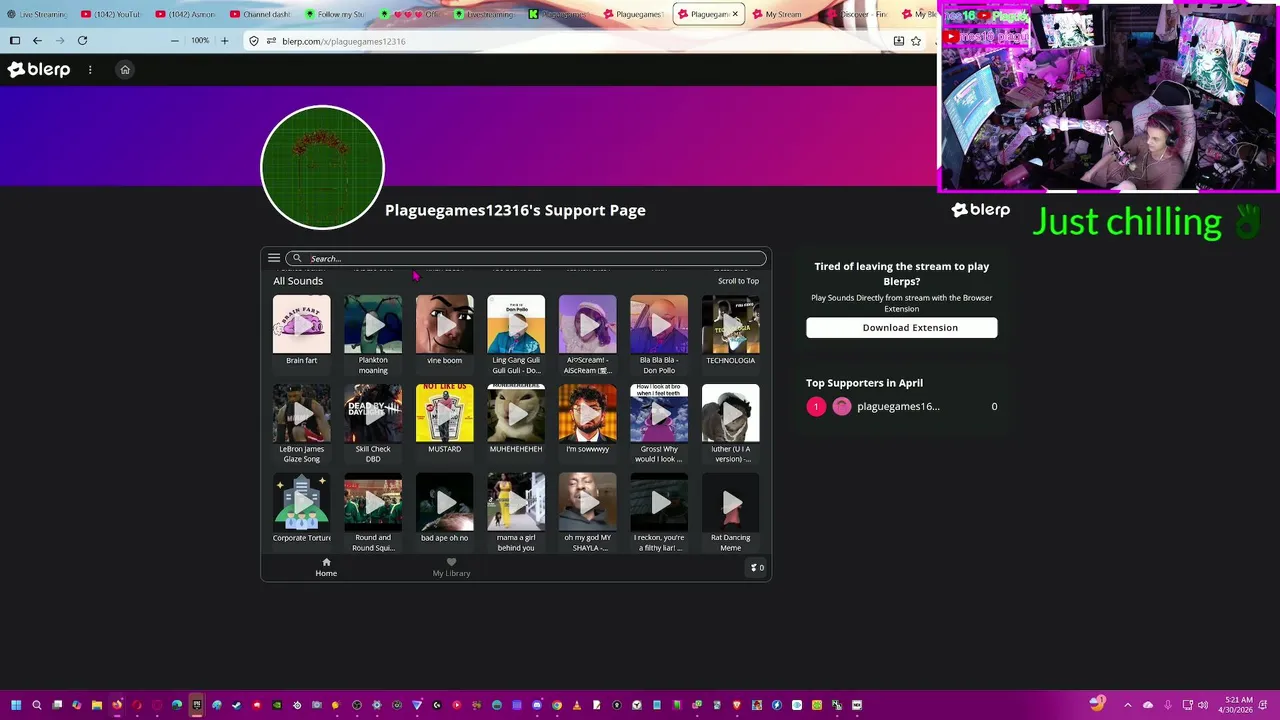1280x720 pixels.
Task: Zoom out using the minus button
Action: coord(175,41)
